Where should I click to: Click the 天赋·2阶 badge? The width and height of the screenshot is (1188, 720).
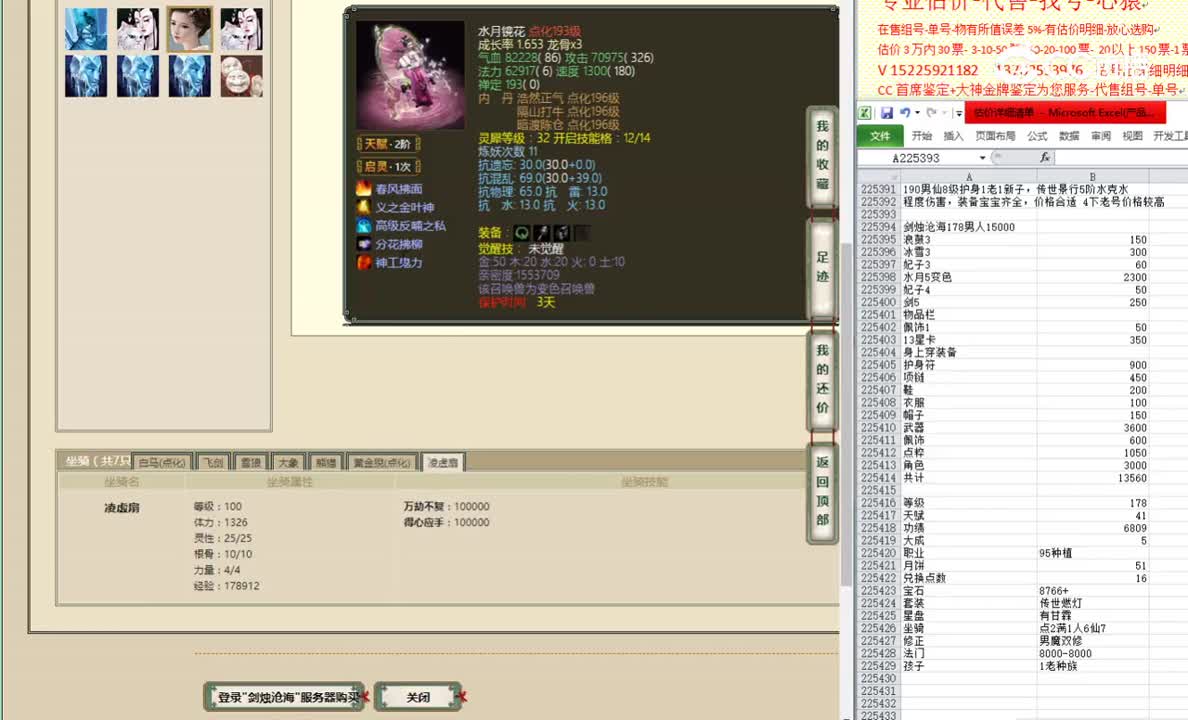pos(388,144)
